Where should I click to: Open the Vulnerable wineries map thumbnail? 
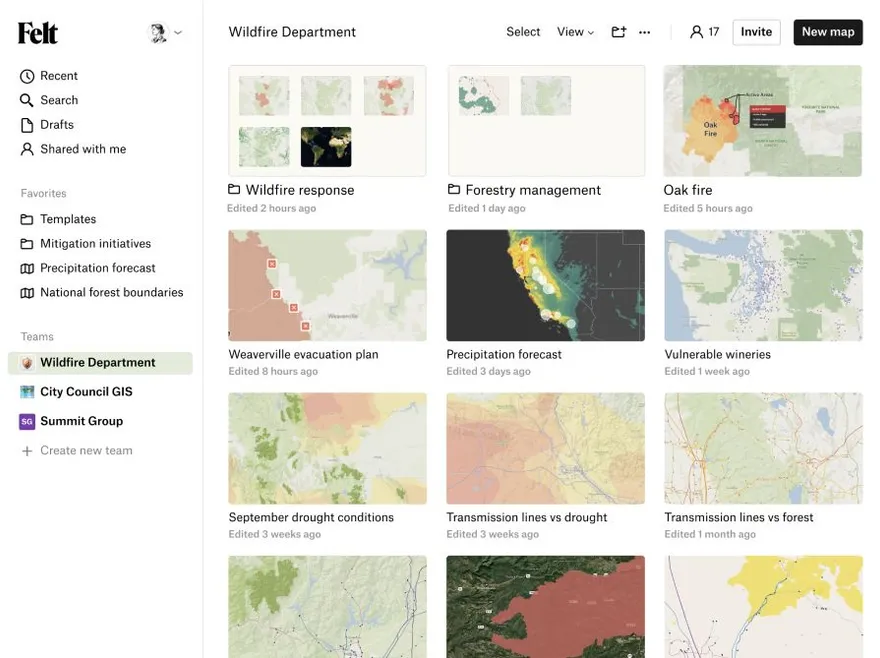click(763, 285)
